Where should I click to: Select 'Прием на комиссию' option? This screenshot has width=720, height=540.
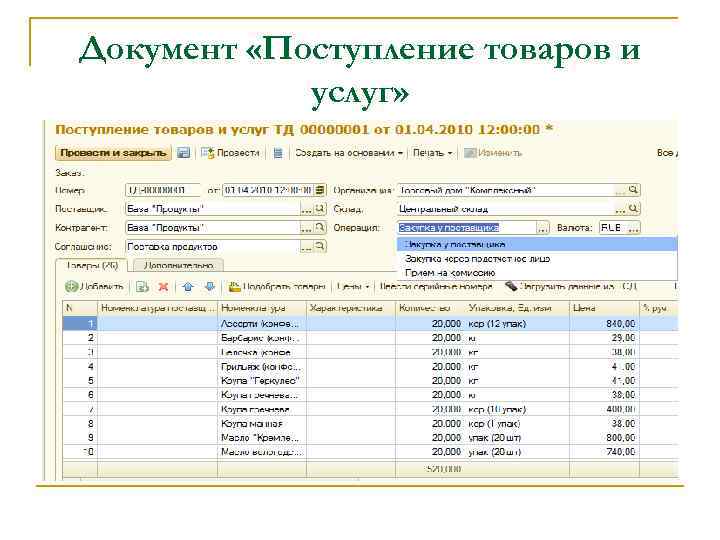coord(537,273)
